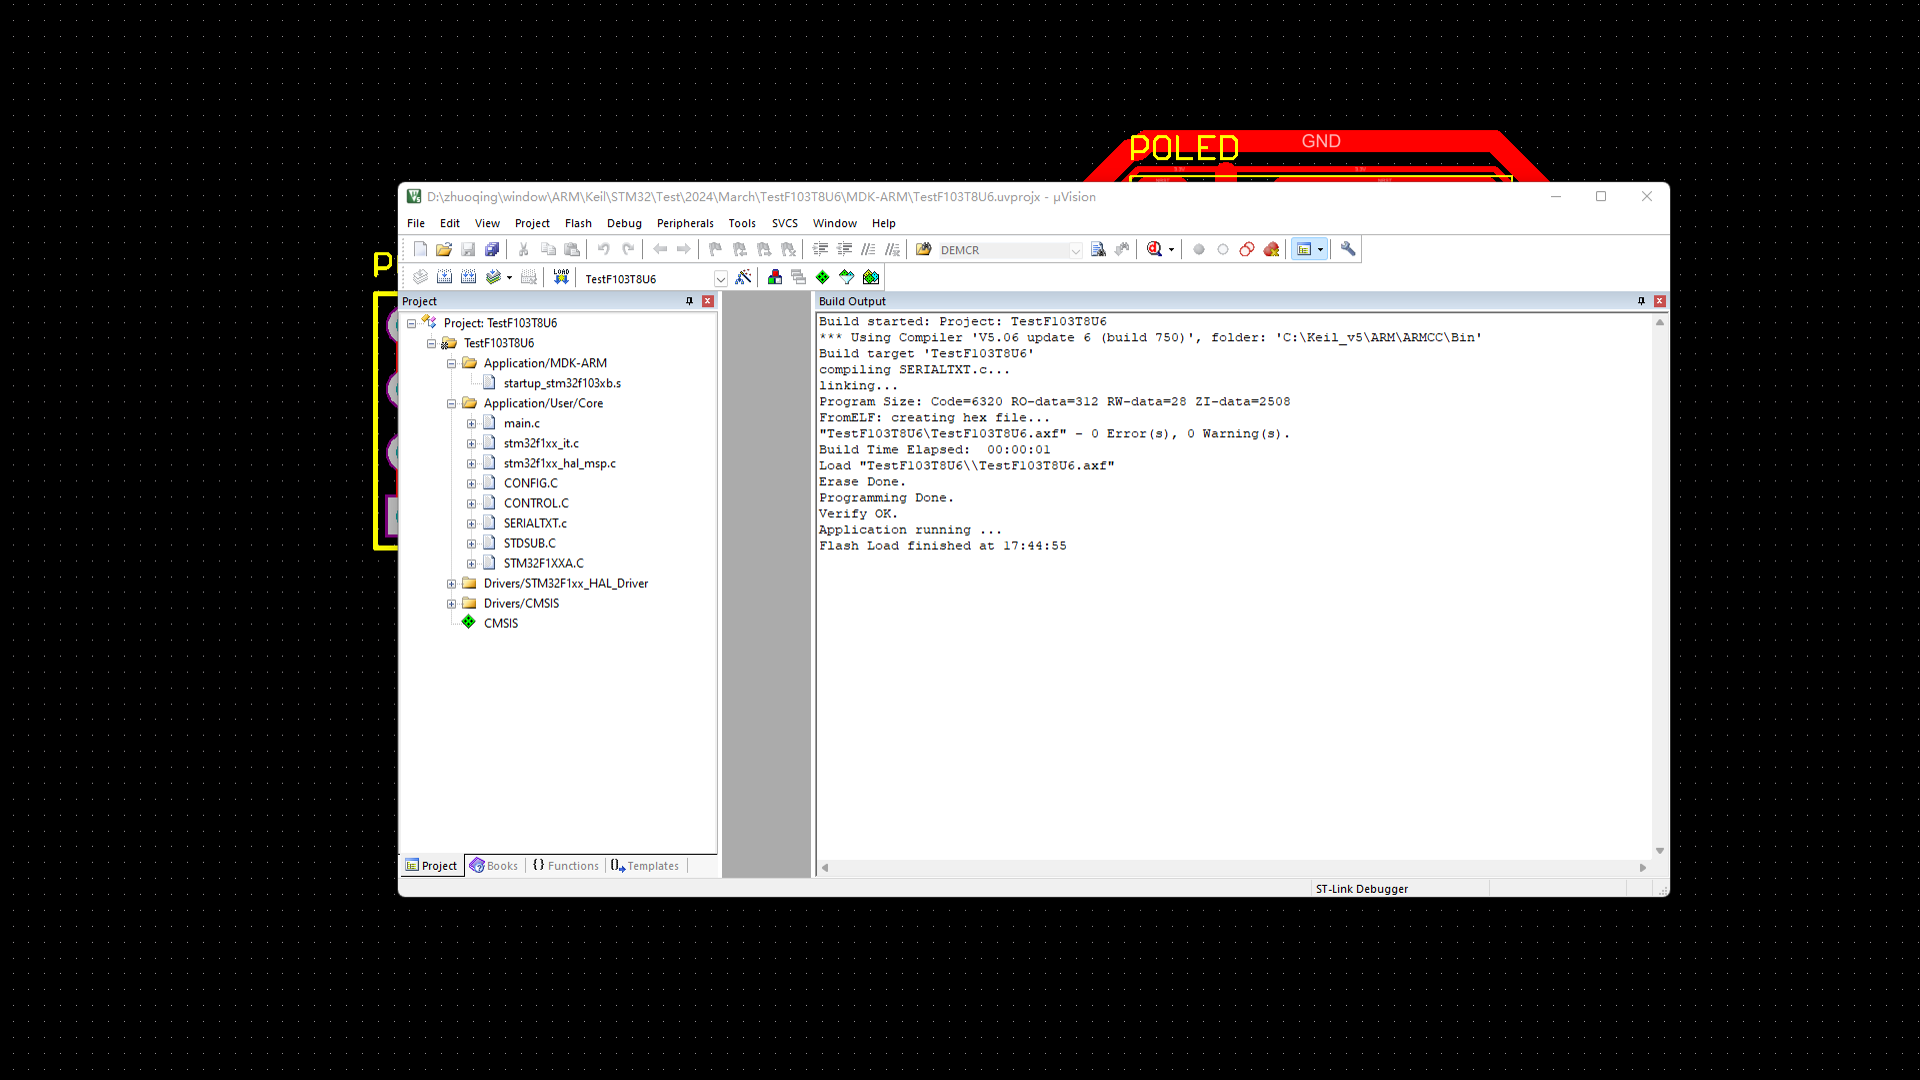1920x1080 pixels.
Task: Toggle the window layout view button
Action: [x=1304, y=249]
